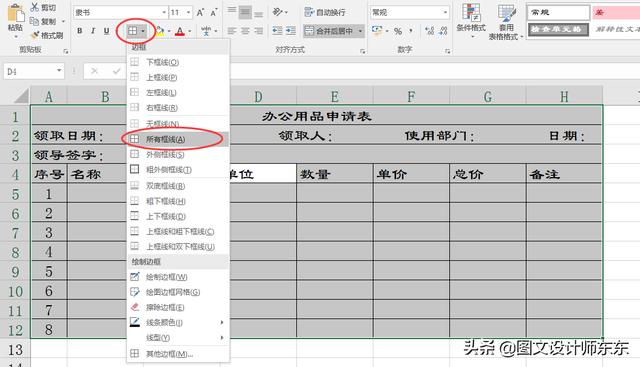640x367 pixels.
Task: Open the Font Color dropdown arrow
Action: tap(190, 31)
